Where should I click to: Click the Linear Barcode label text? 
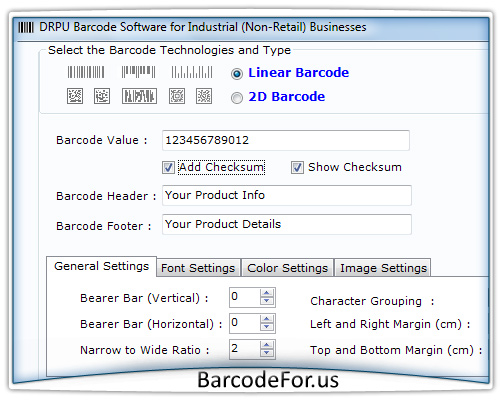click(x=299, y=73)
